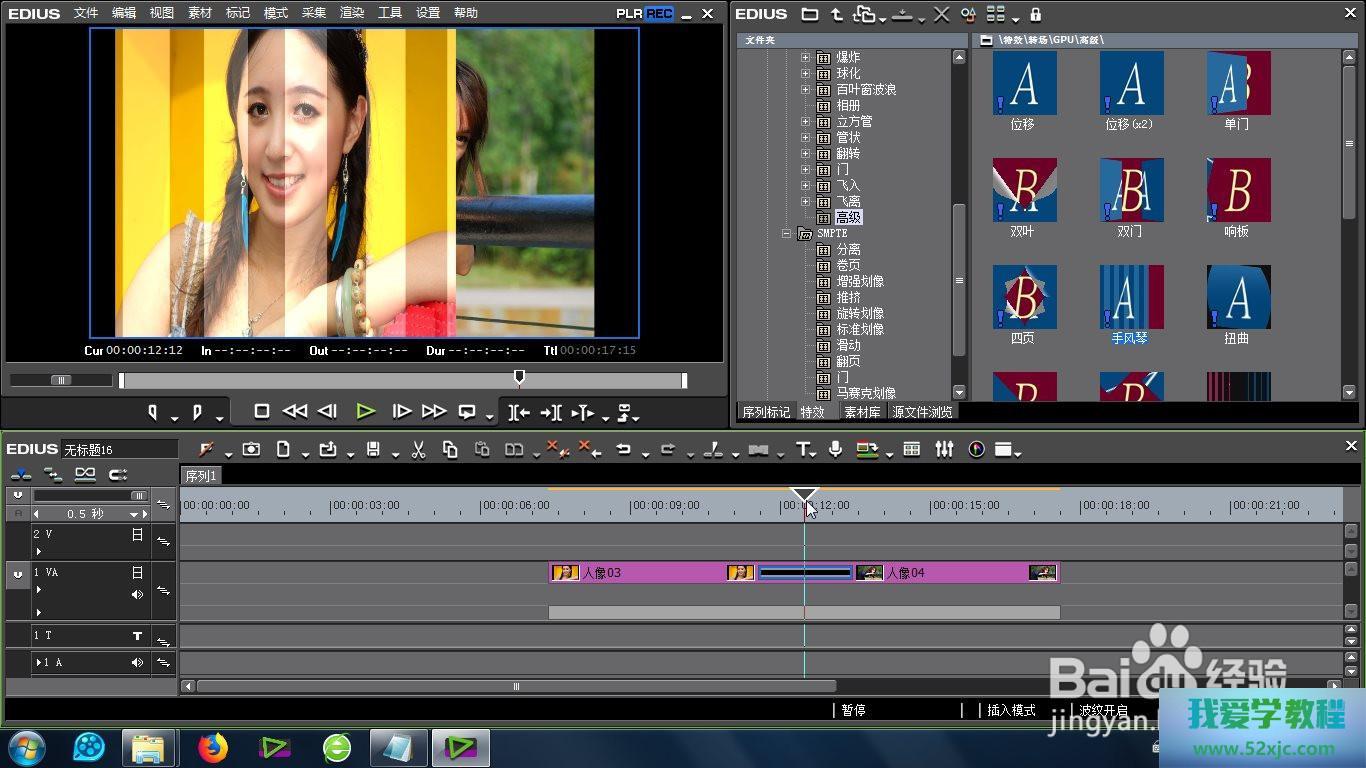The image size is (1366, 768).
Task: Click the microphone voice-over icon
Action: pos(835,450)
